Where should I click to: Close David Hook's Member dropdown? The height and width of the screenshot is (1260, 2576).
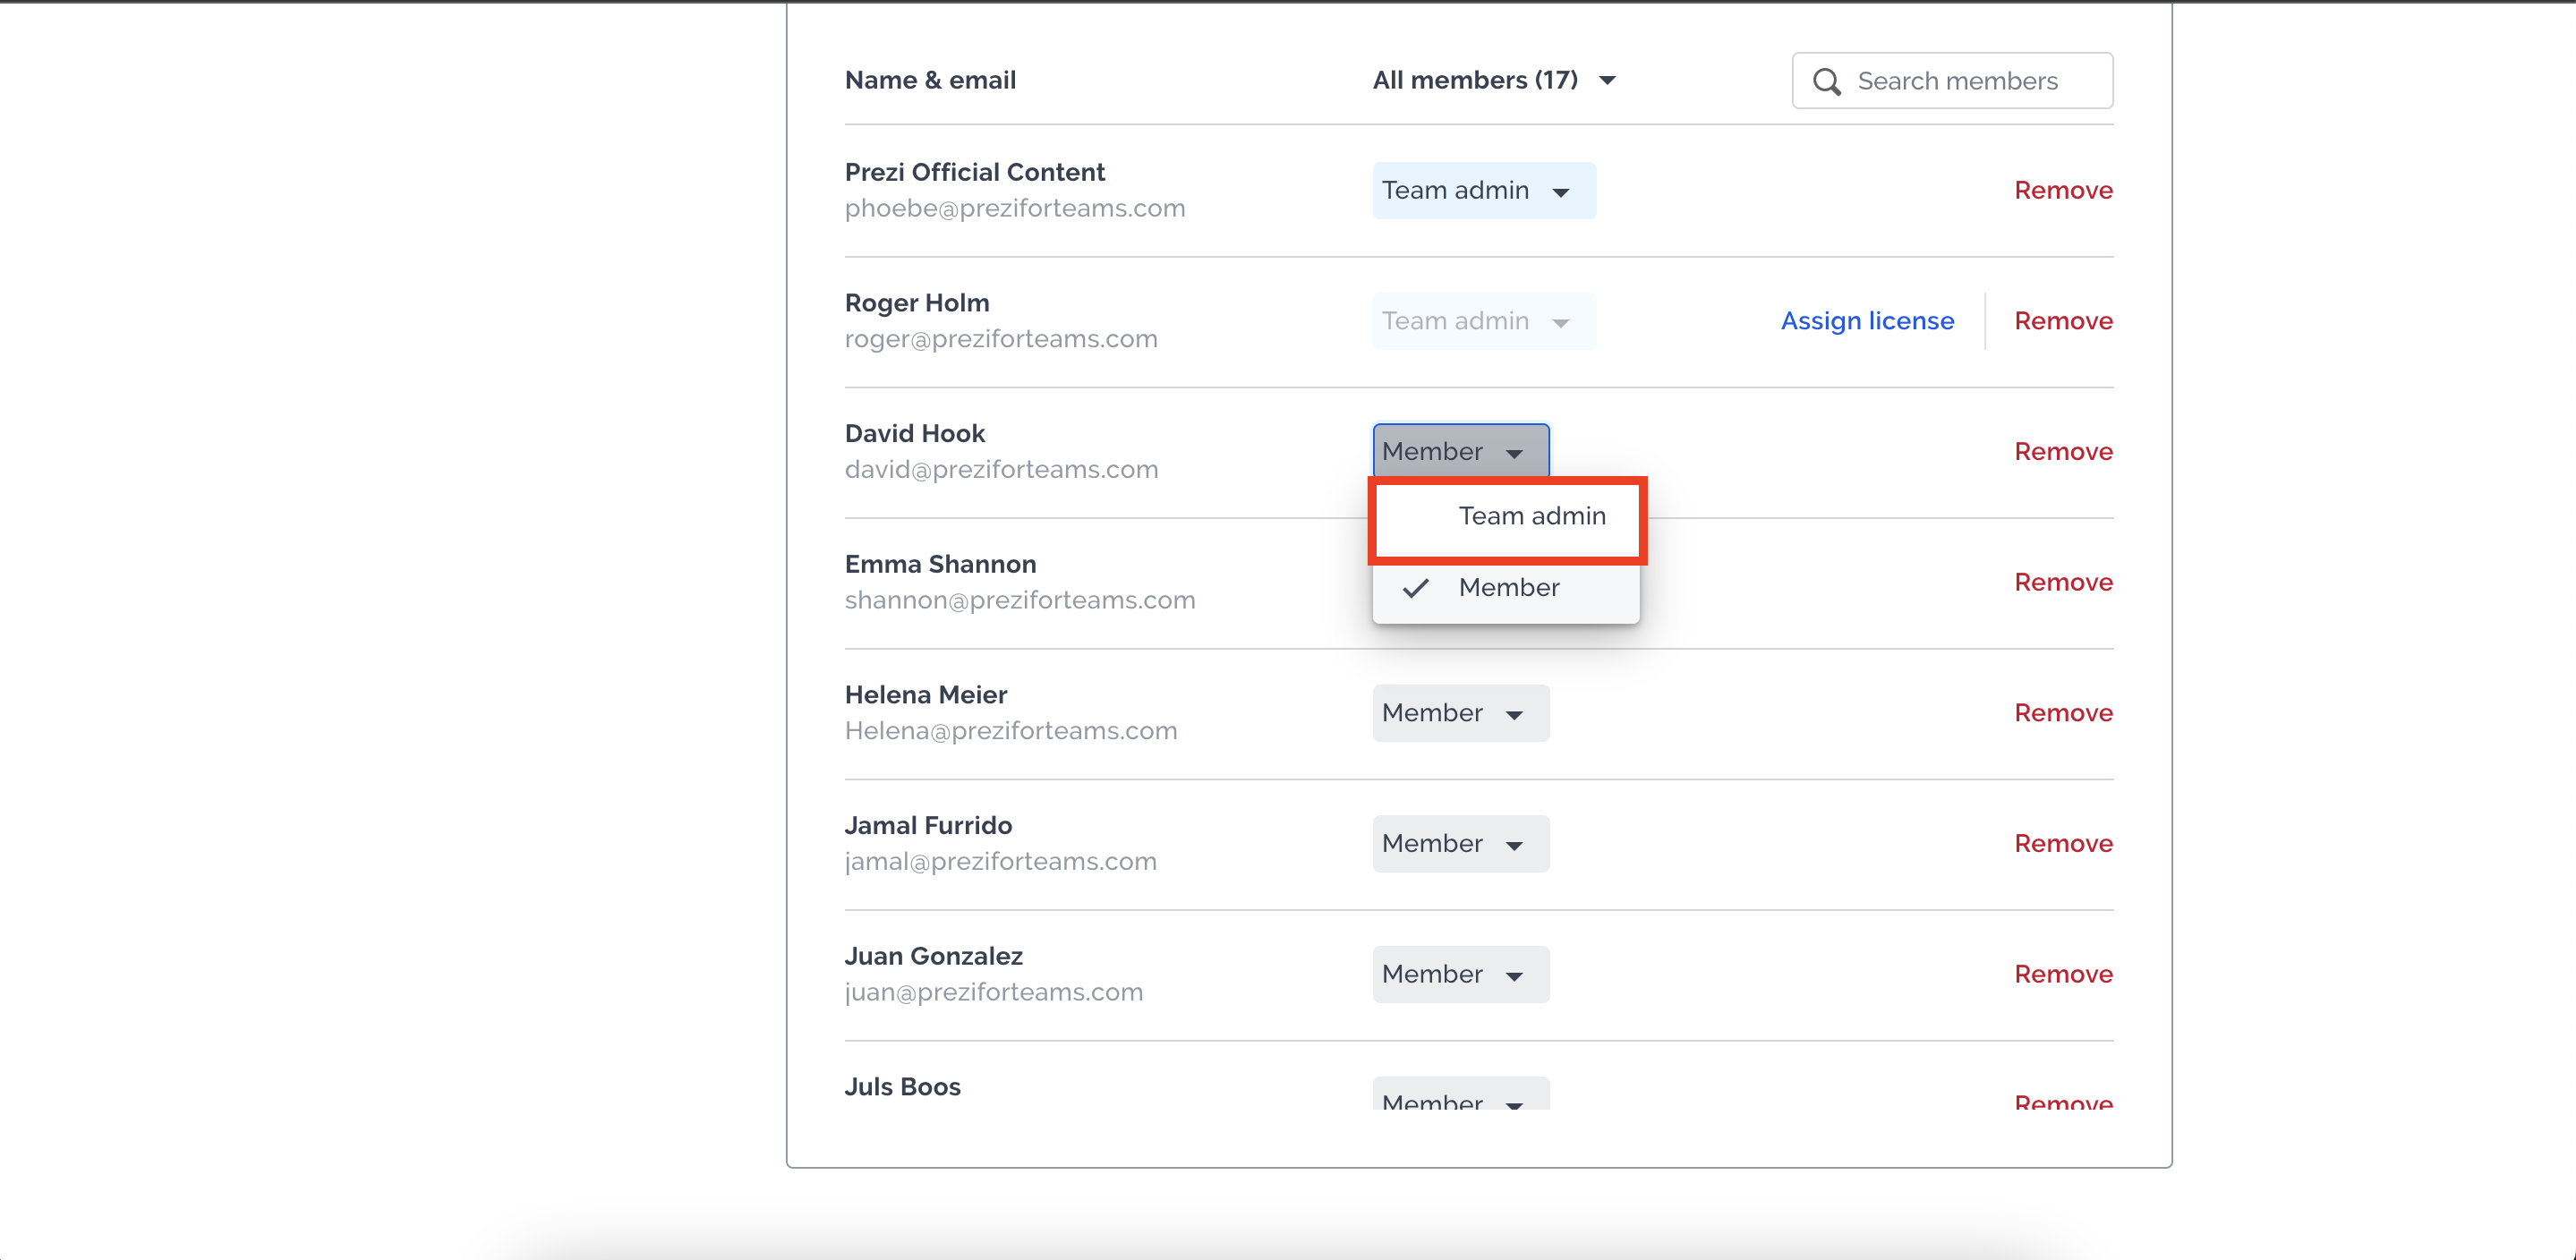coord(1460,452)
